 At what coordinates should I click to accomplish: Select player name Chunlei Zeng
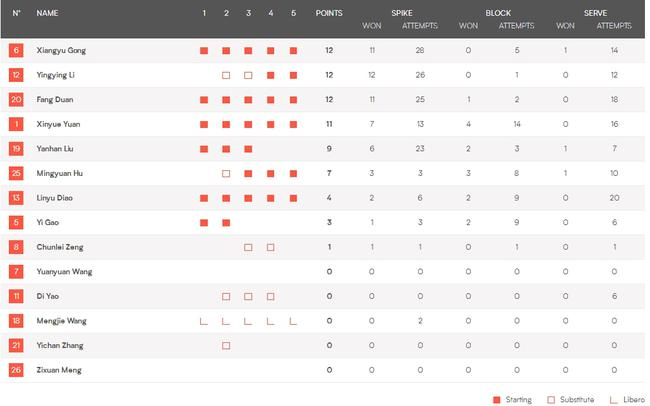tap(60, 247)
